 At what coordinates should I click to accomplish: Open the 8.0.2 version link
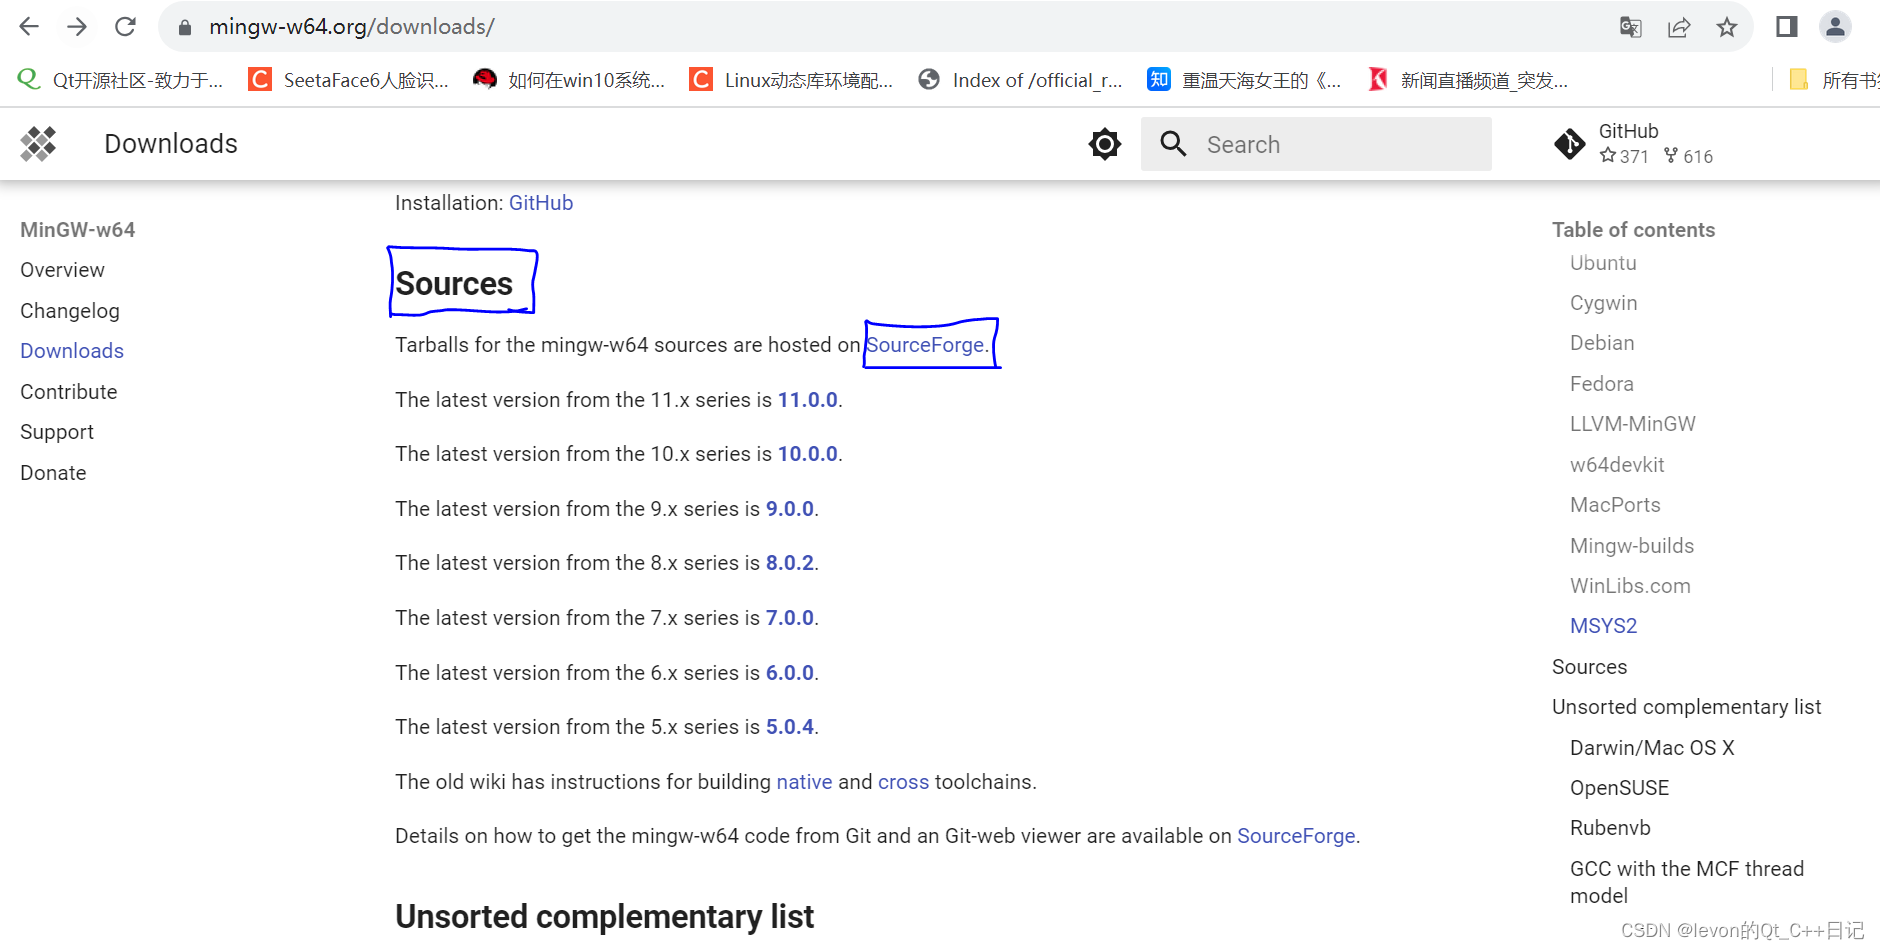[x=790, y=563]
